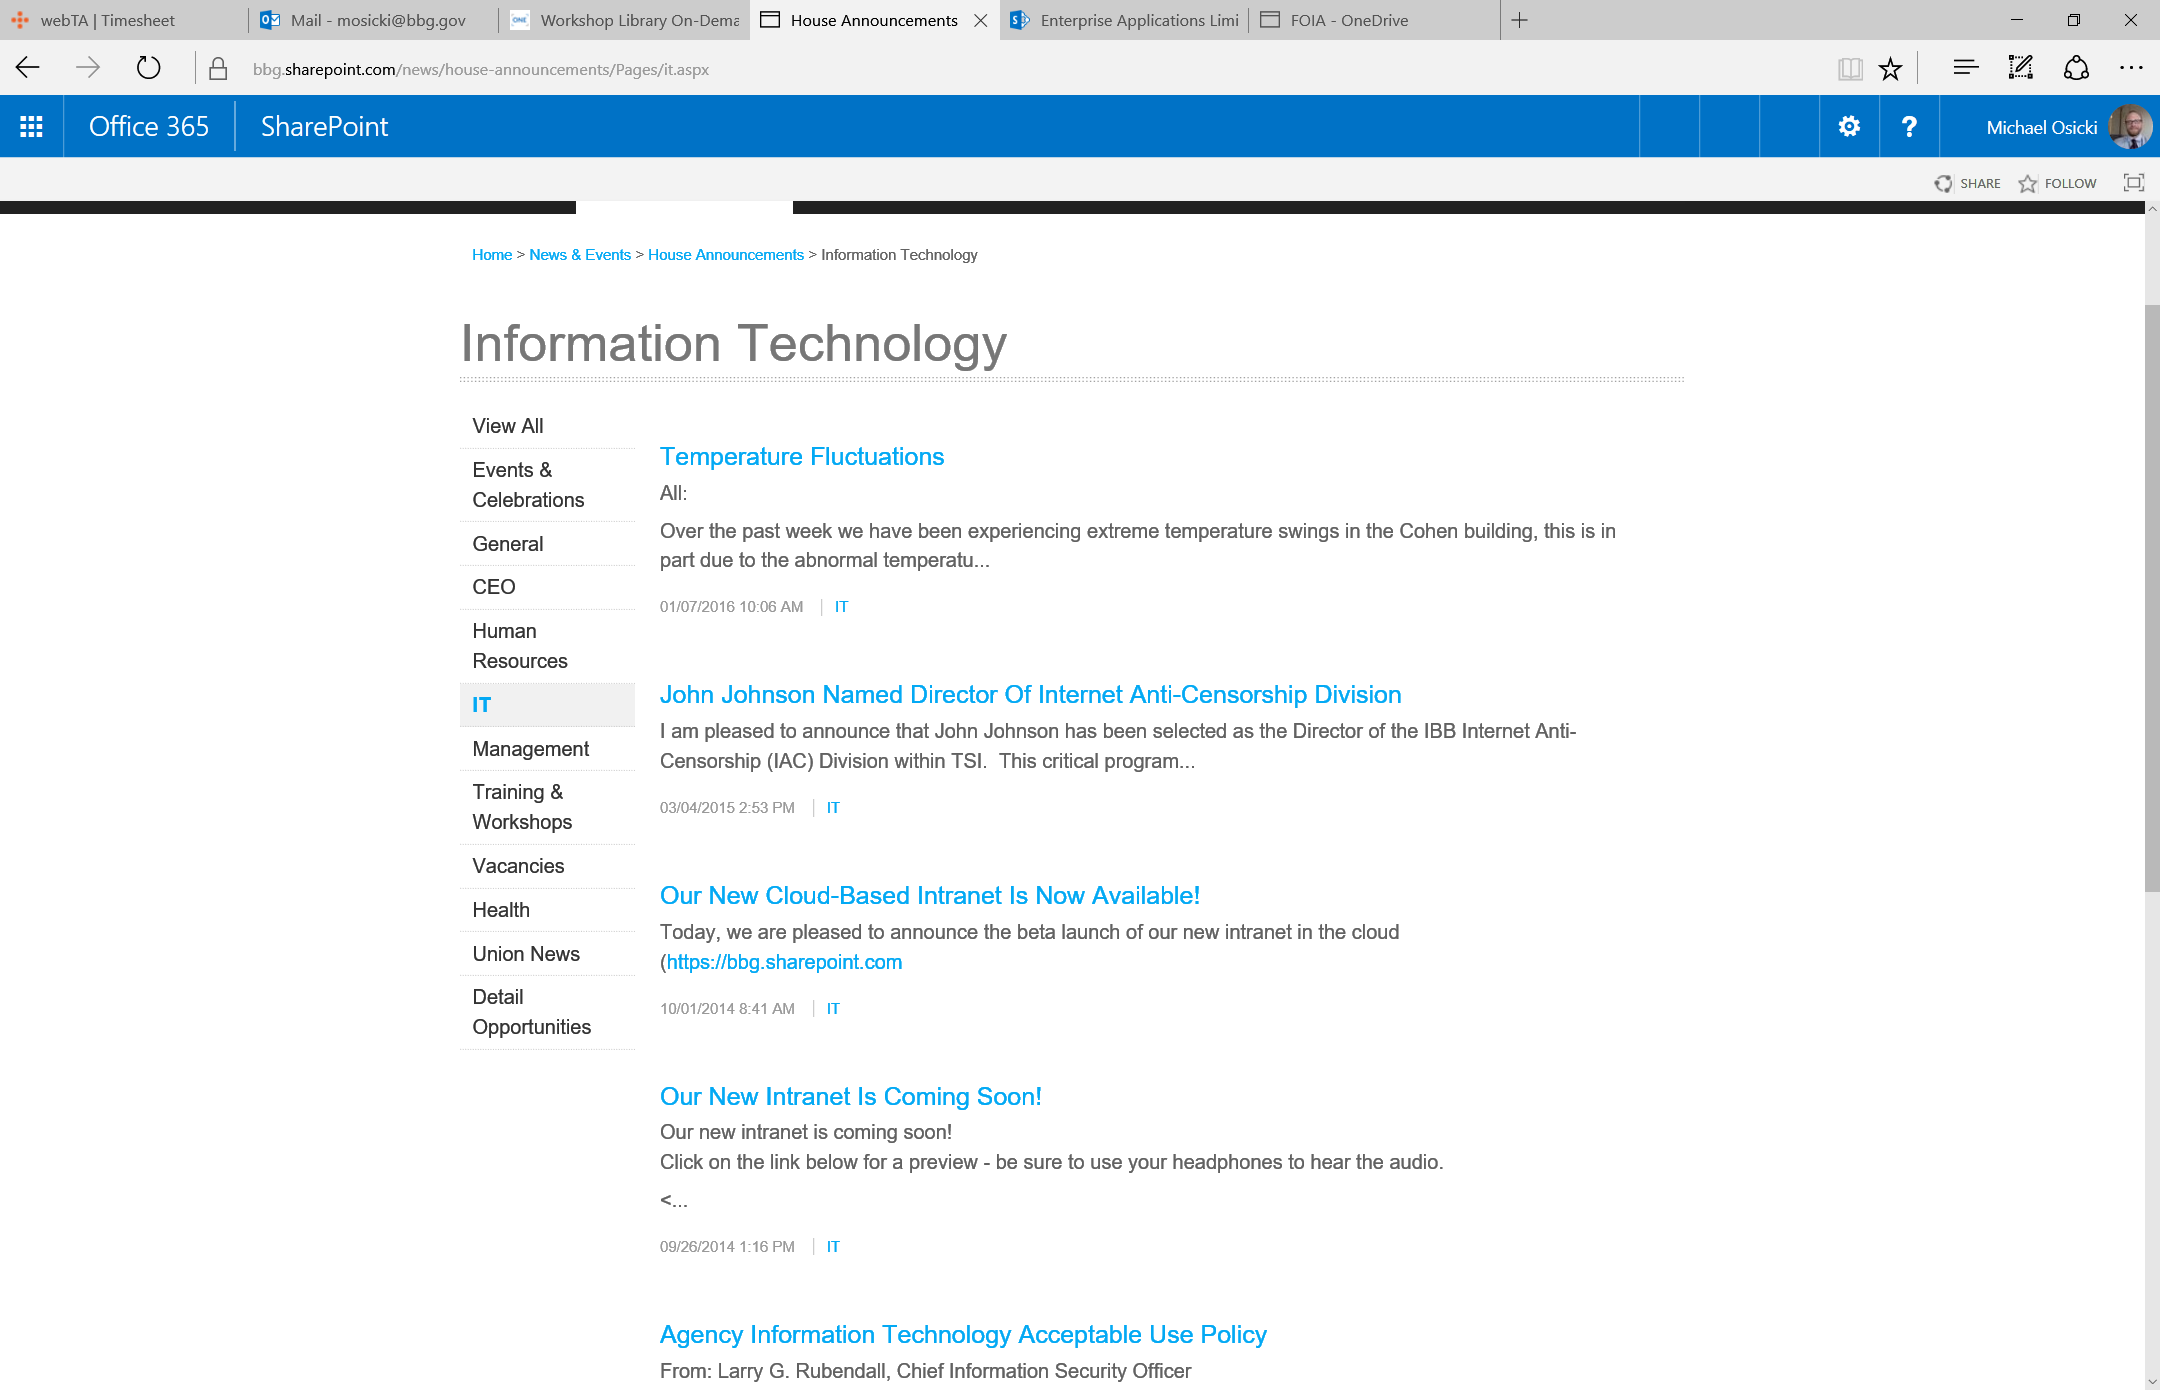Open the Temperature Fluctuations announcement
2160x1390 pixels.
tap(801, 457)
